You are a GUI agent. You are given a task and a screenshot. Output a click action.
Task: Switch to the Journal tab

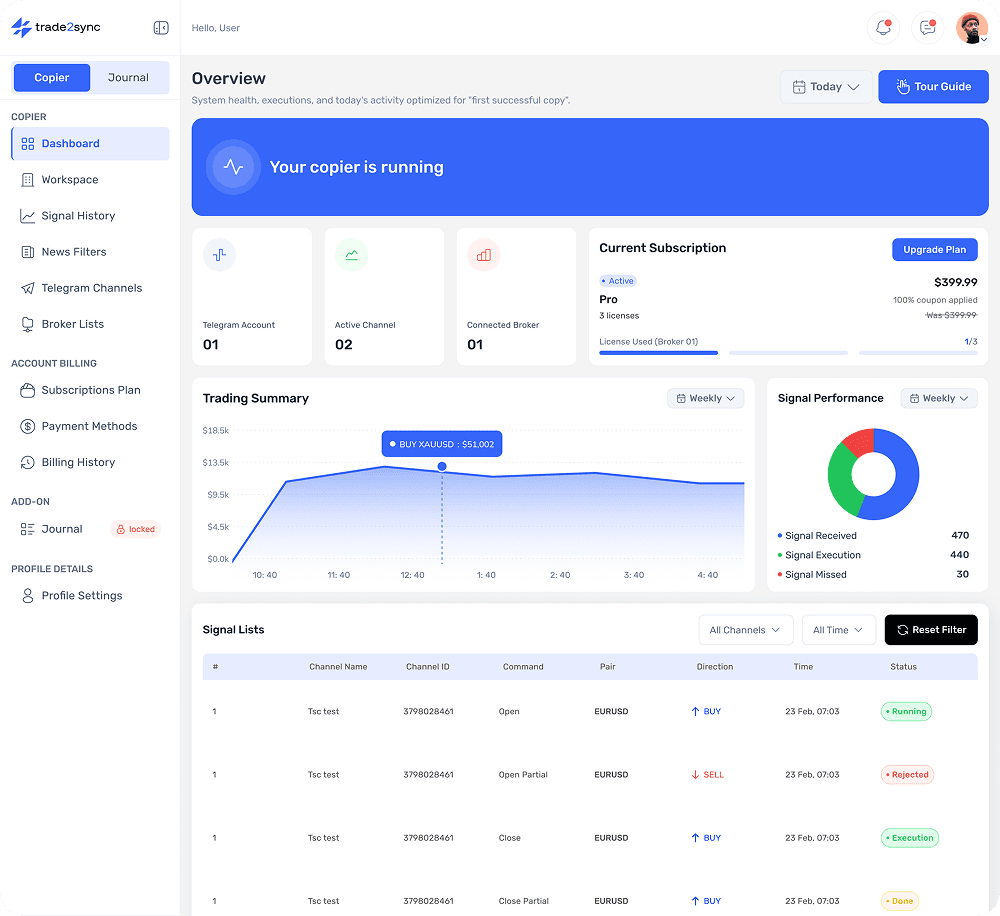[x=128, y=78]
